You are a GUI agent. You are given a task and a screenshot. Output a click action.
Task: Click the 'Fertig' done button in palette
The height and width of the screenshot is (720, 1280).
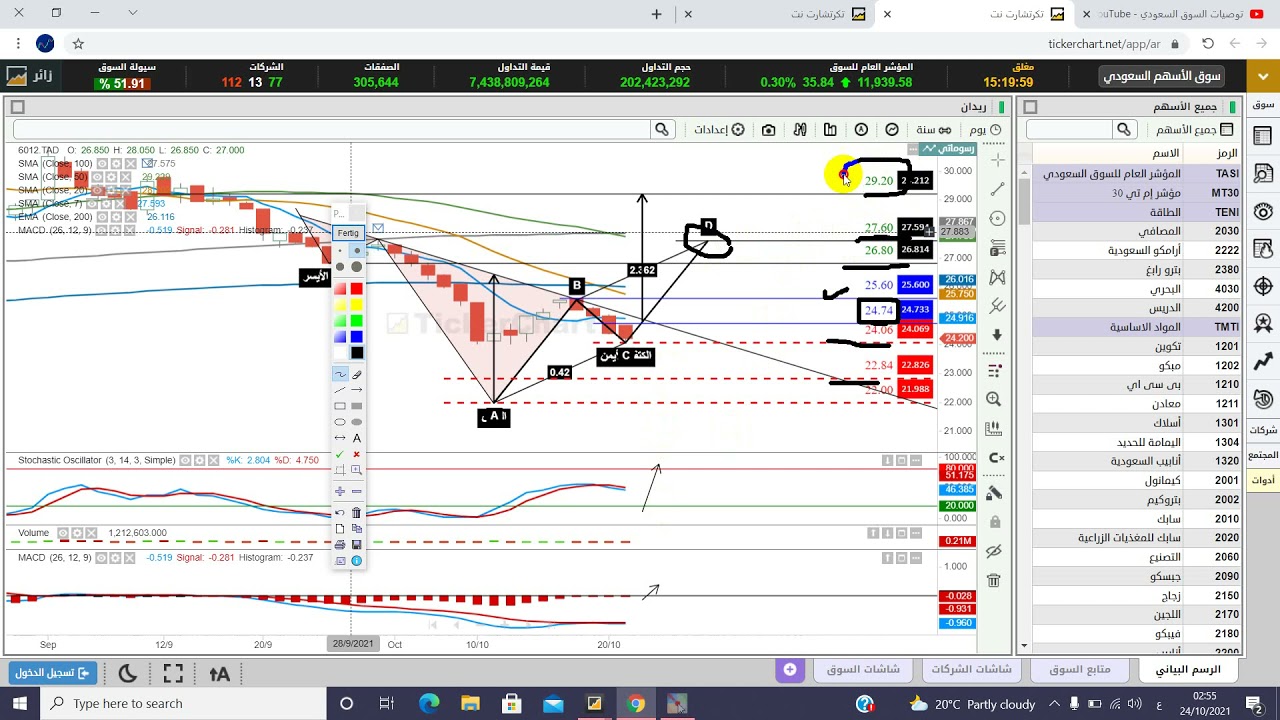point(348,233)
